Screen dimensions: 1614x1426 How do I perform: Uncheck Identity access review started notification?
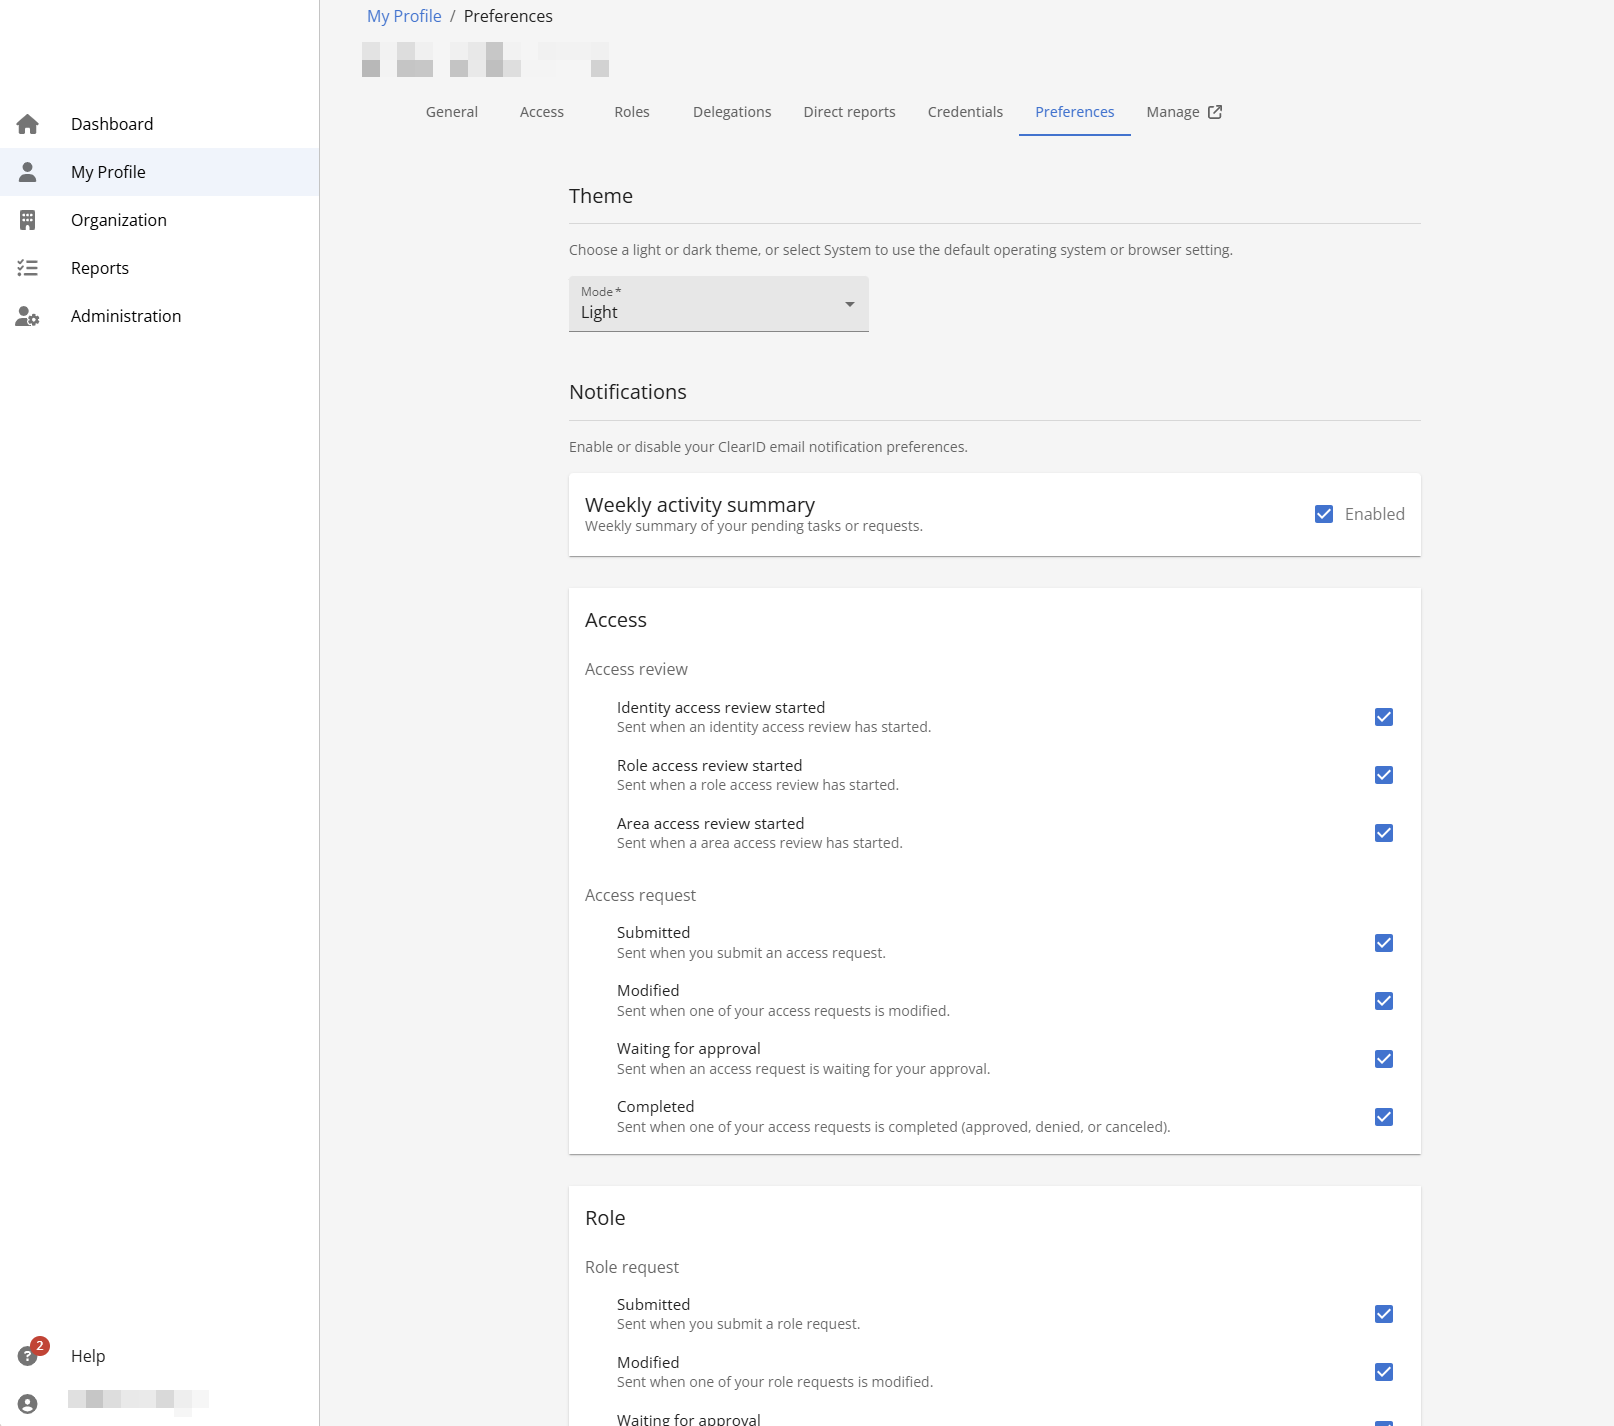(1384, 717)
